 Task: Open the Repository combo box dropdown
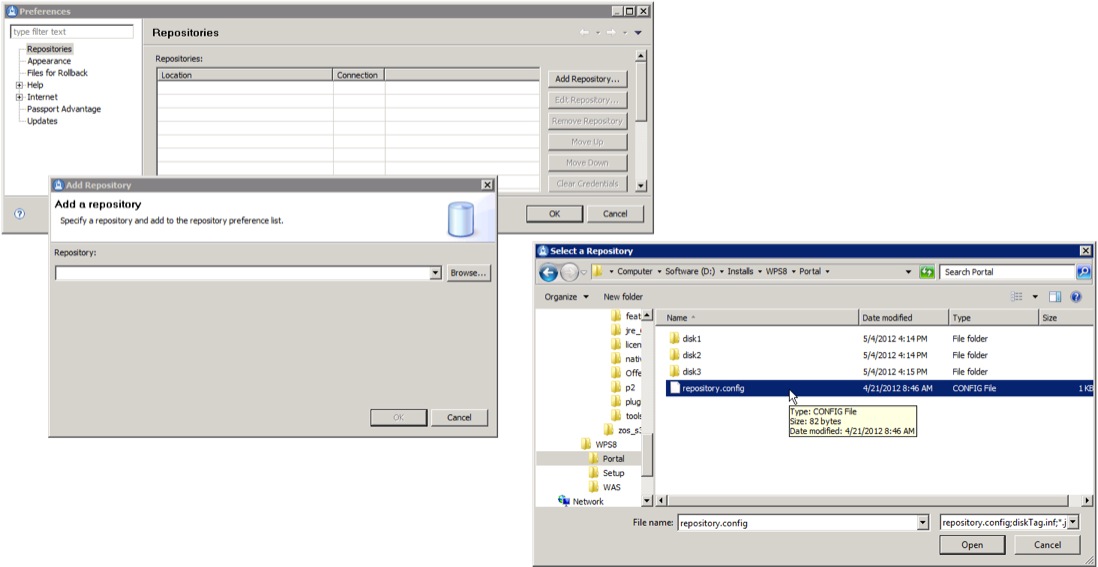coord(436,273)
